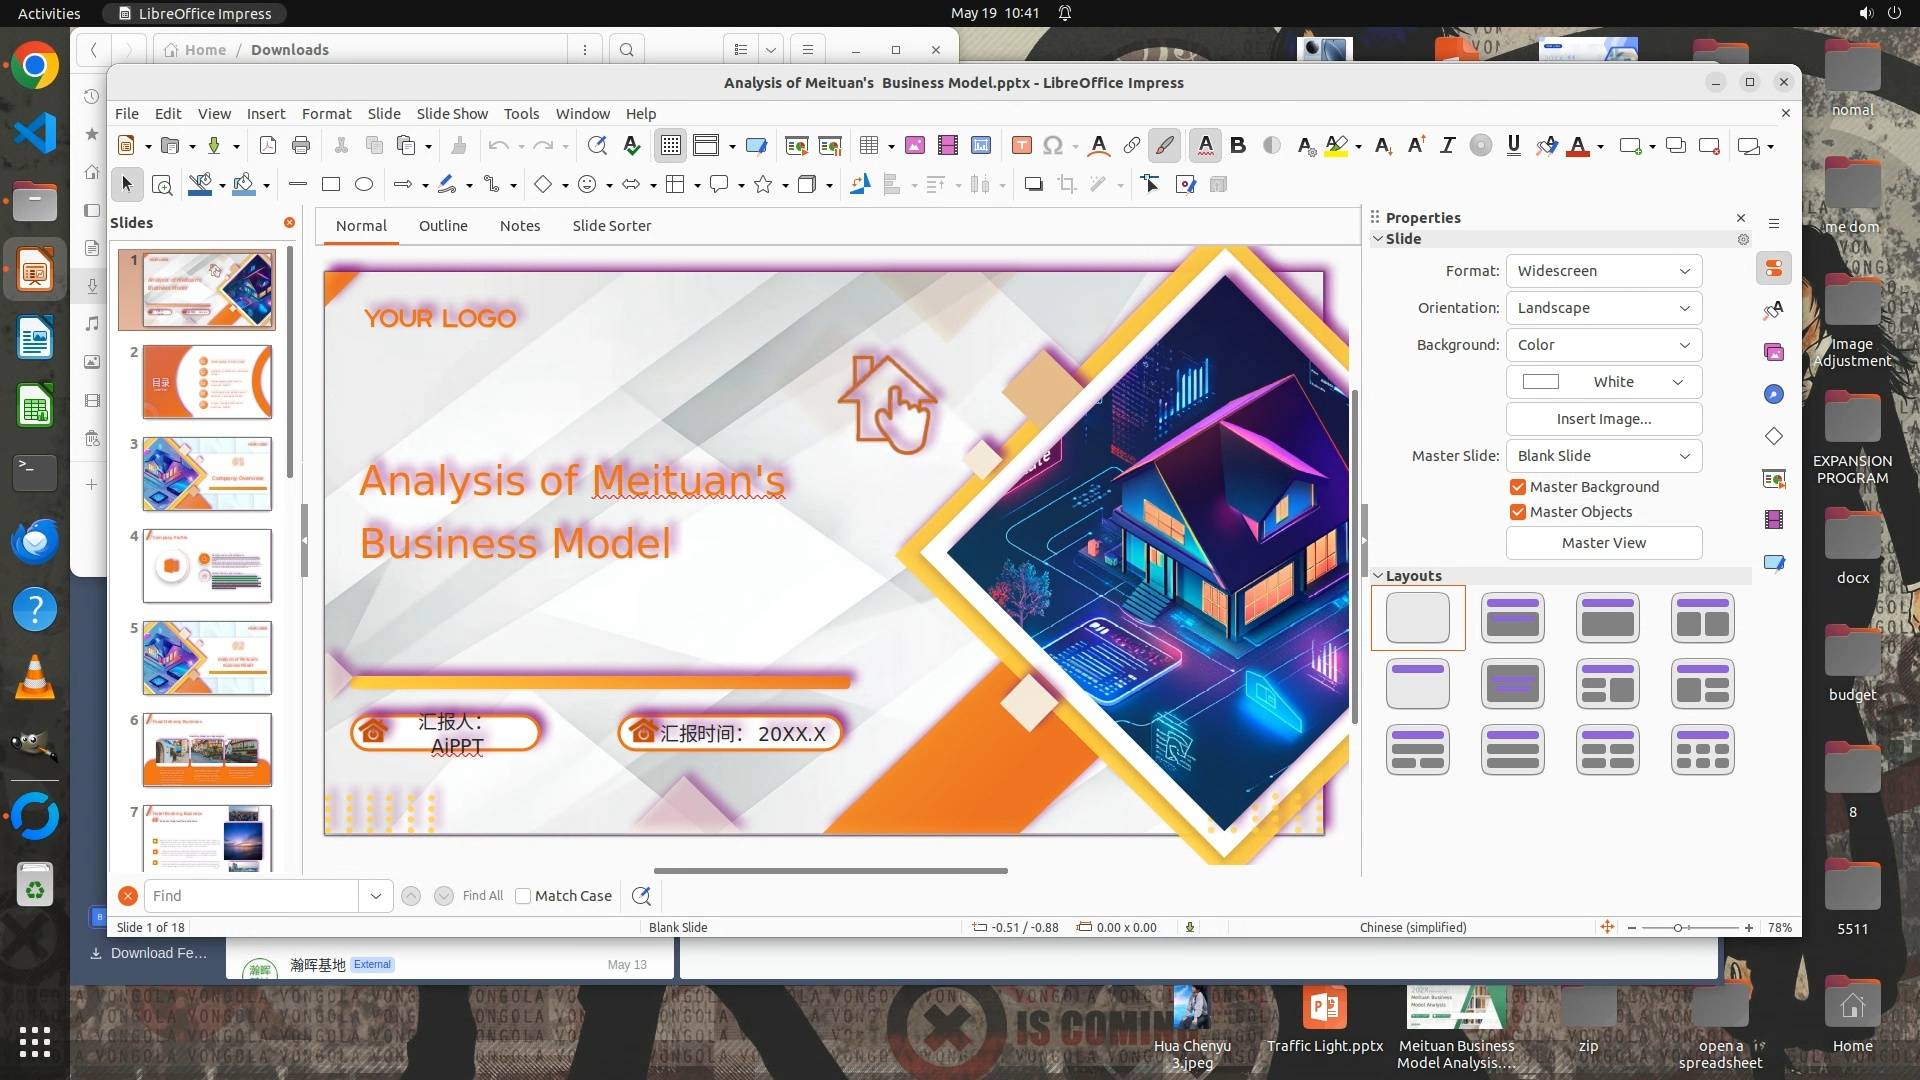Switch to the Slide Sorter tab
This screenshot has height=1080, width=1920.
point(611,226)
